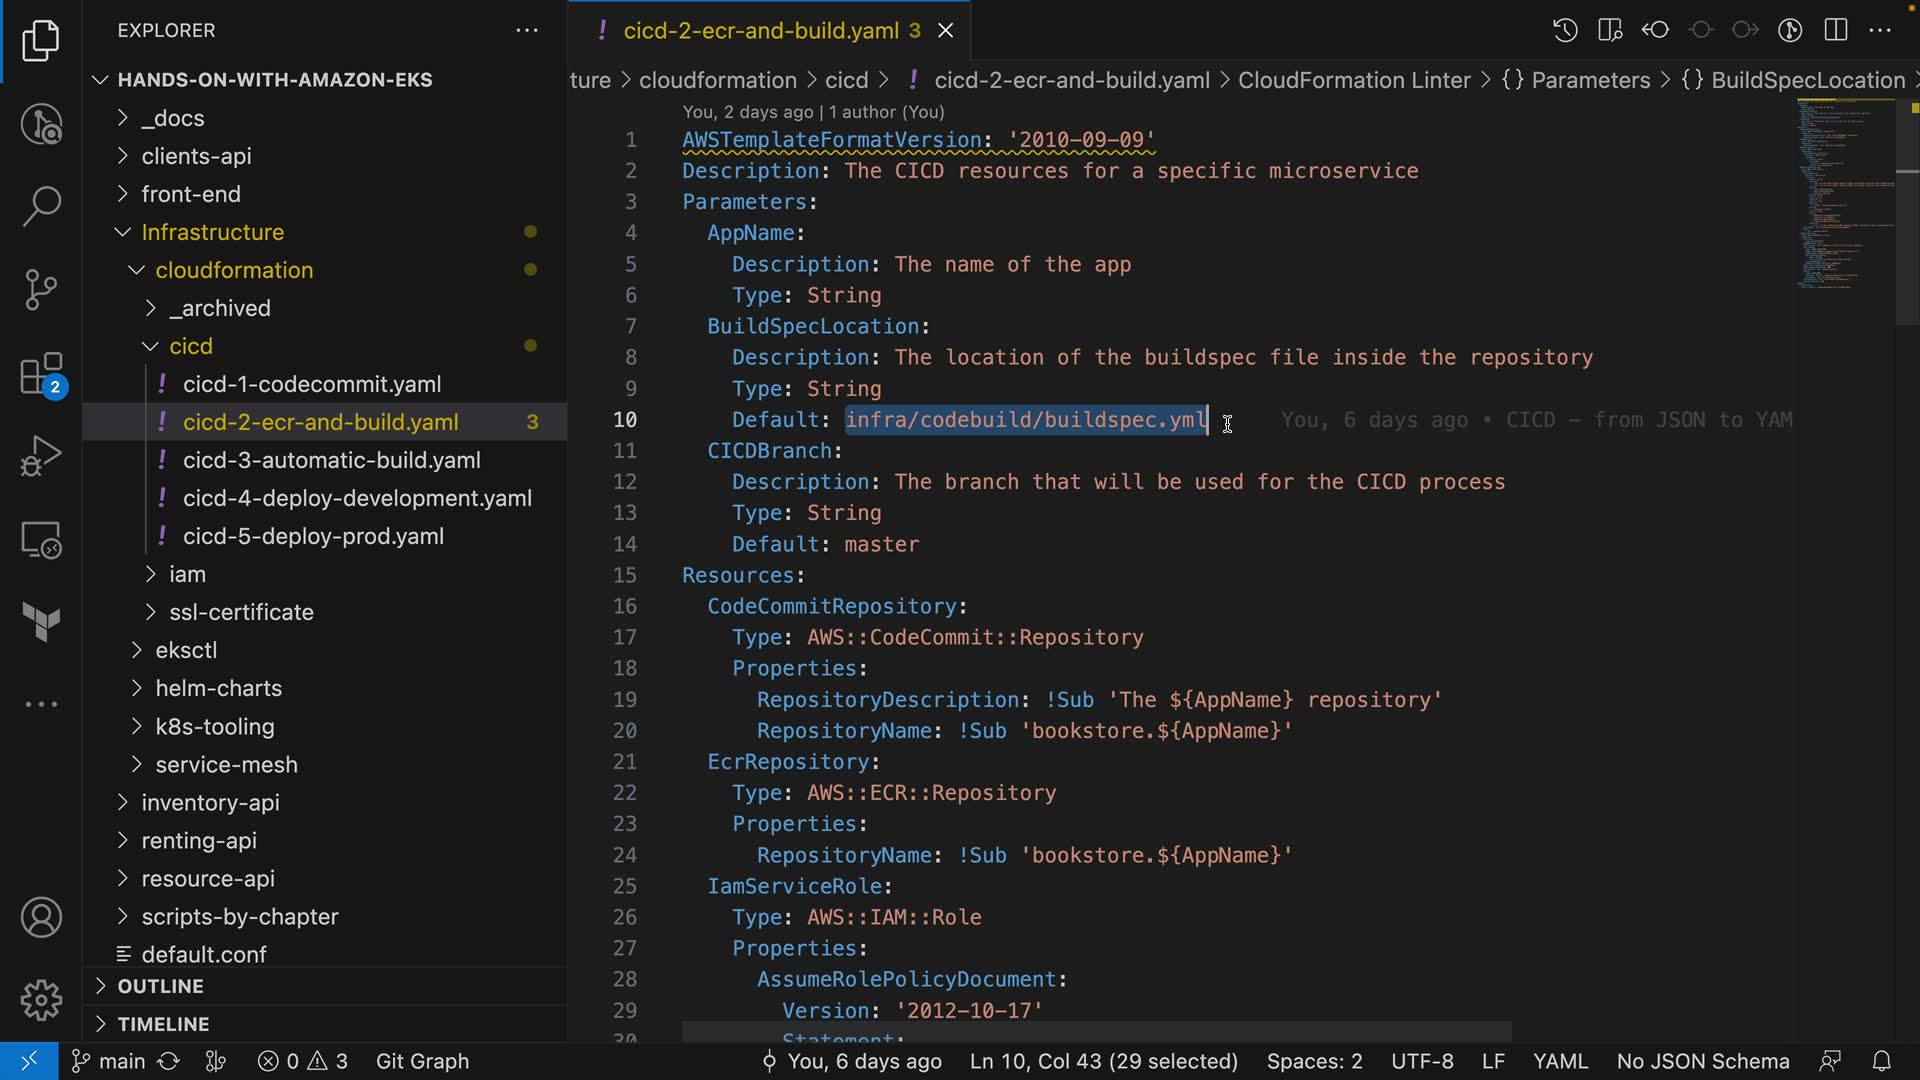
Task: Open the Run and Debug view
Action: click(x=41, y=456)
